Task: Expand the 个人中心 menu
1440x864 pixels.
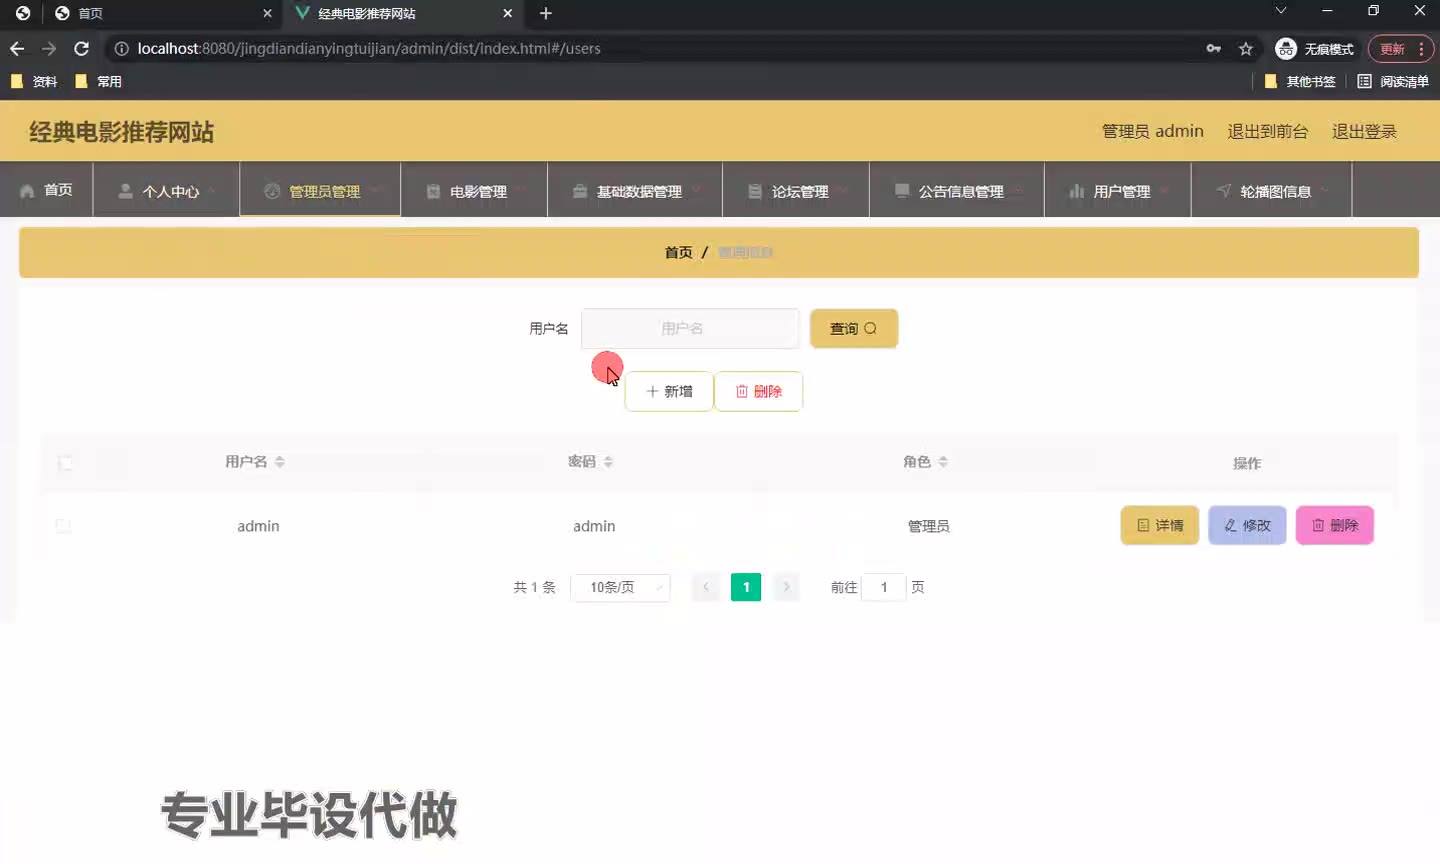Action: [x=166, y=190]
